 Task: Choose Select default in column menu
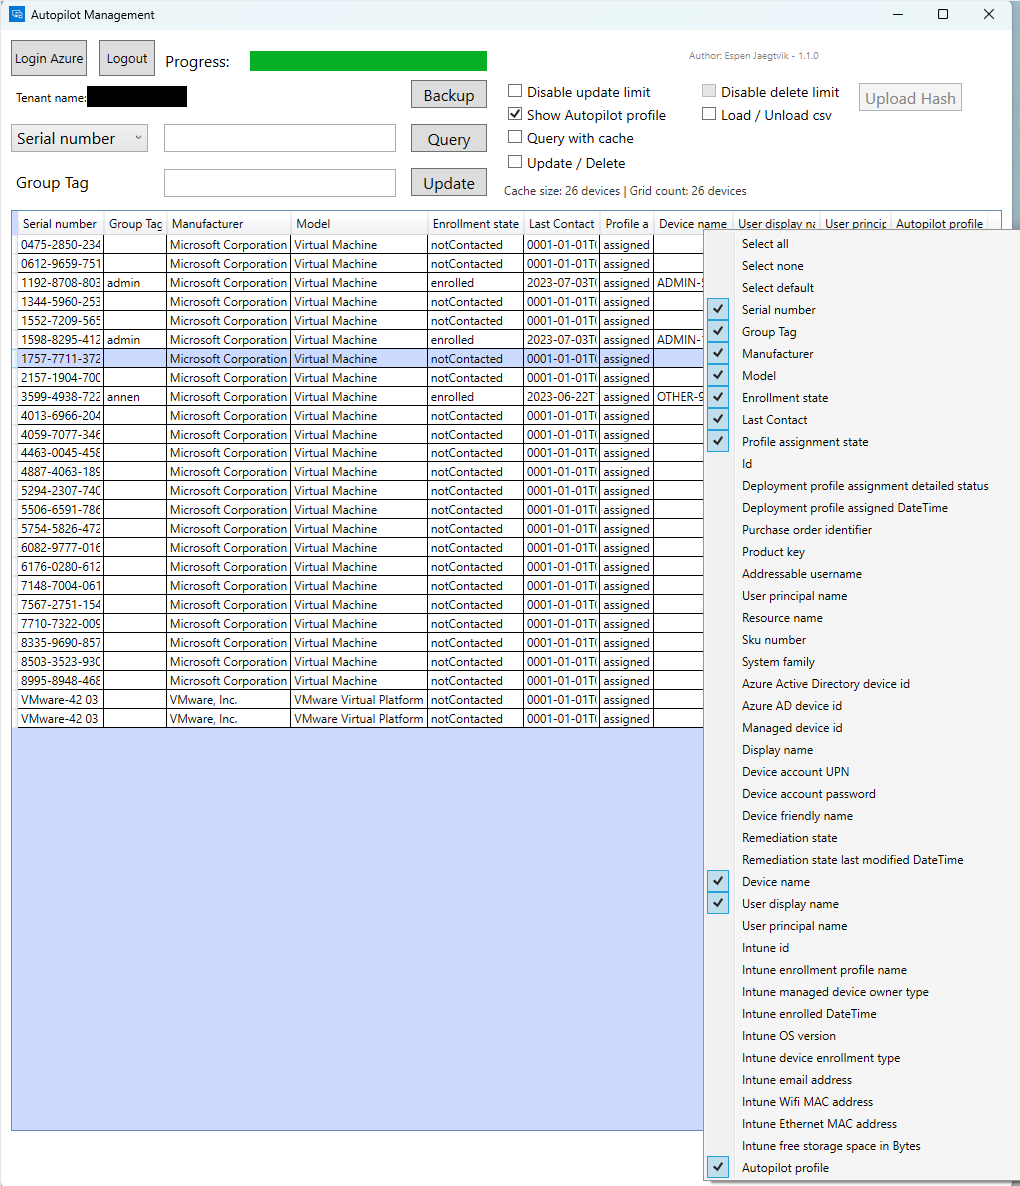778,287
